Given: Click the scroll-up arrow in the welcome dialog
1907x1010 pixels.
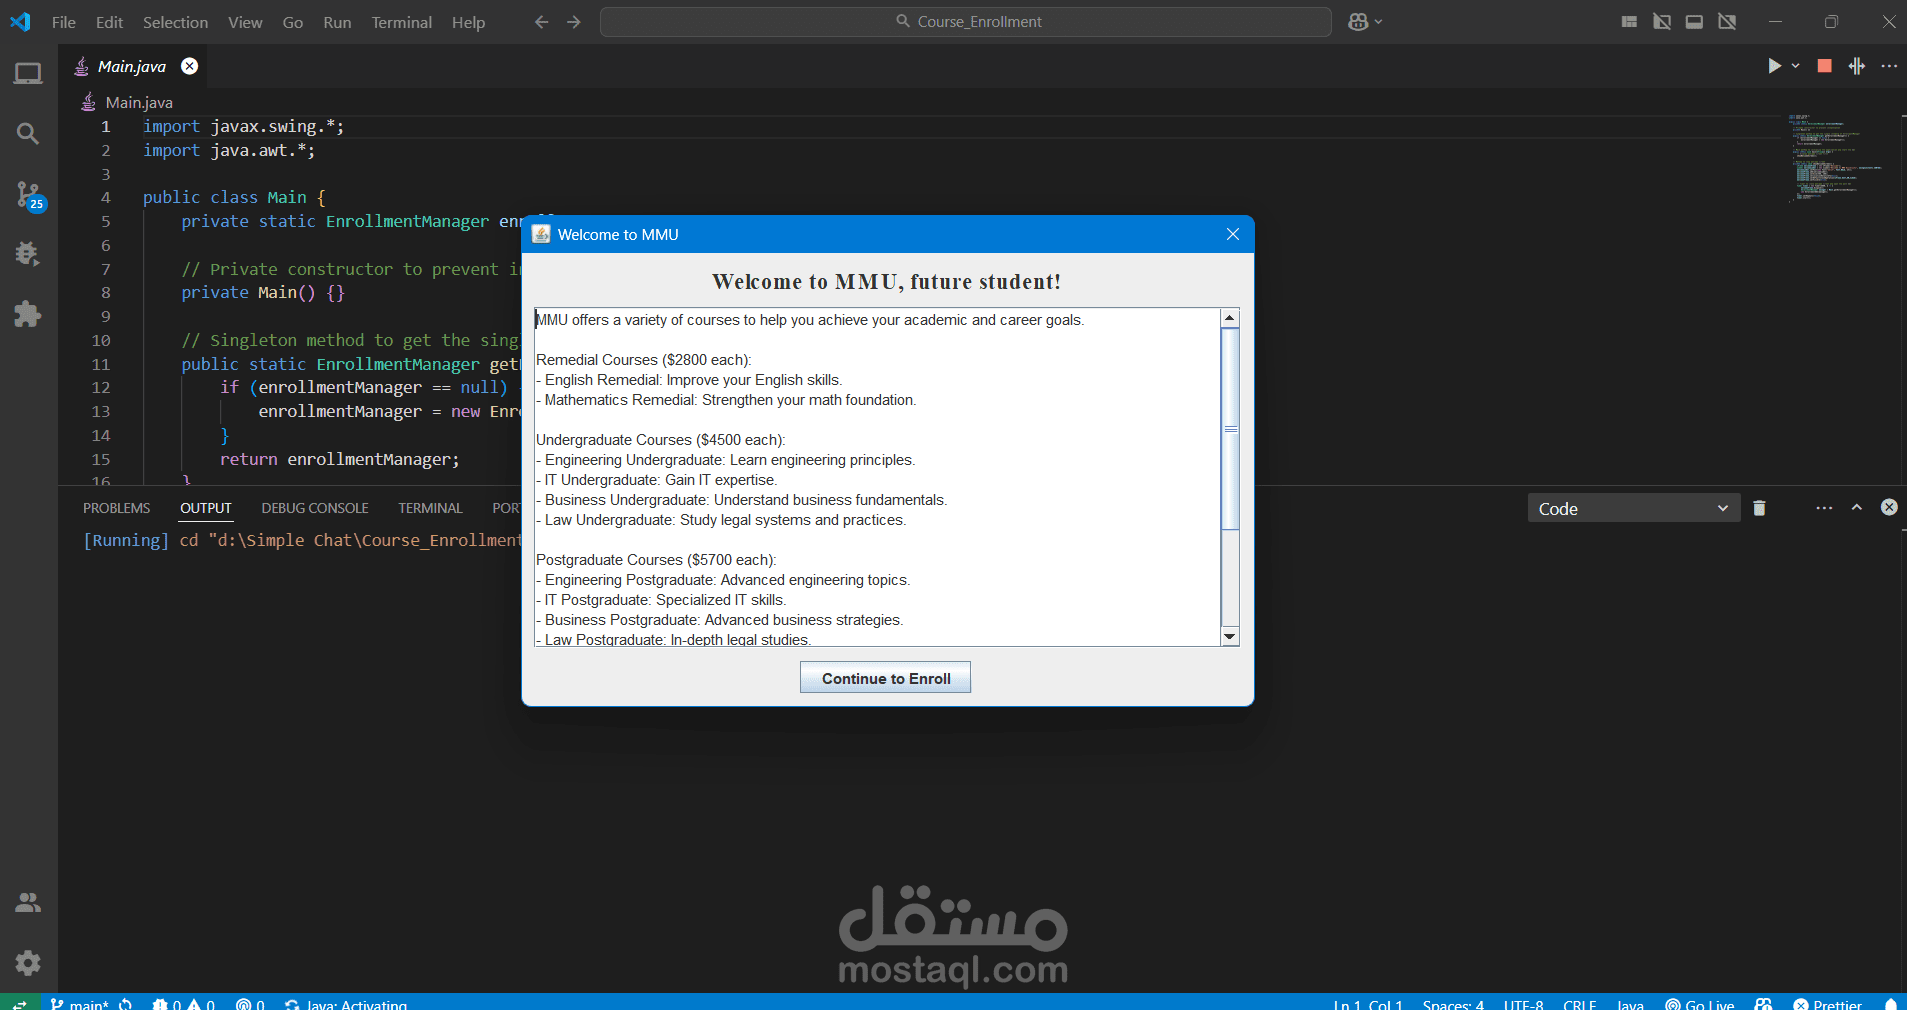Looking at the screenshot, I should 1231,318.
